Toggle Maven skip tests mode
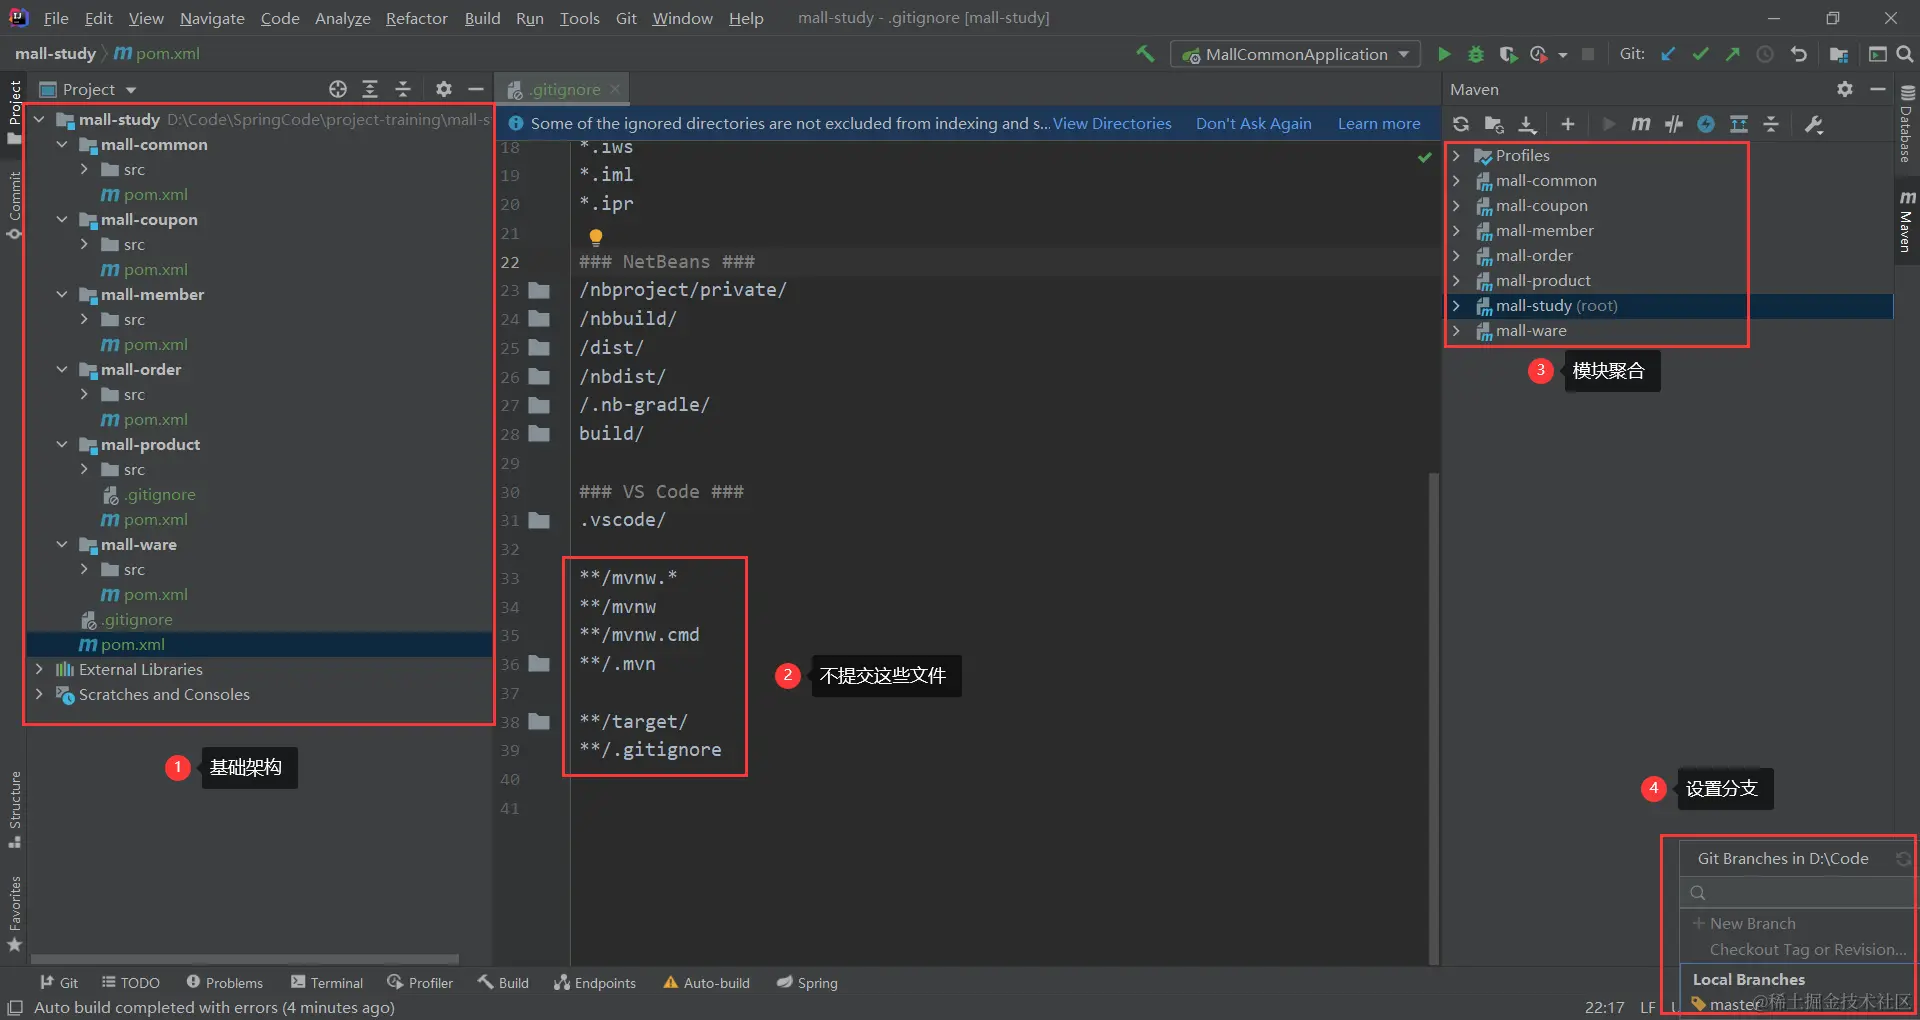The width and height of the screenshot is (1920, 1020). tap(1706, 124)
